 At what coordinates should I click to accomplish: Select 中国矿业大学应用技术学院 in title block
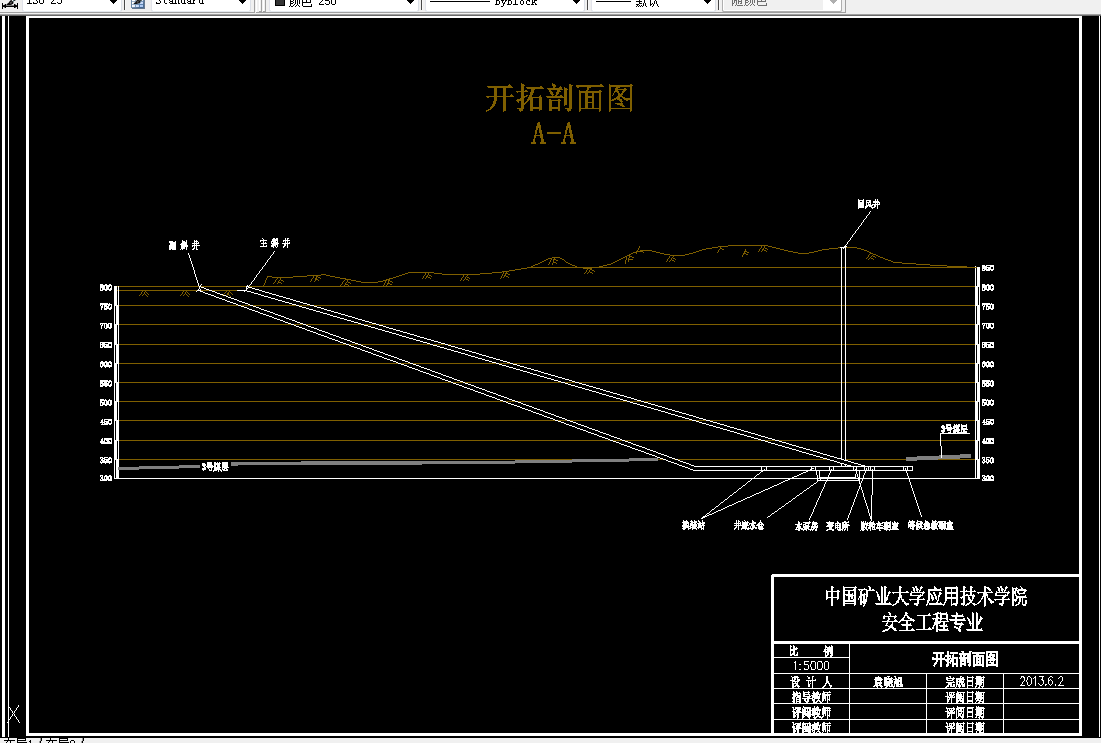(926, 597)
